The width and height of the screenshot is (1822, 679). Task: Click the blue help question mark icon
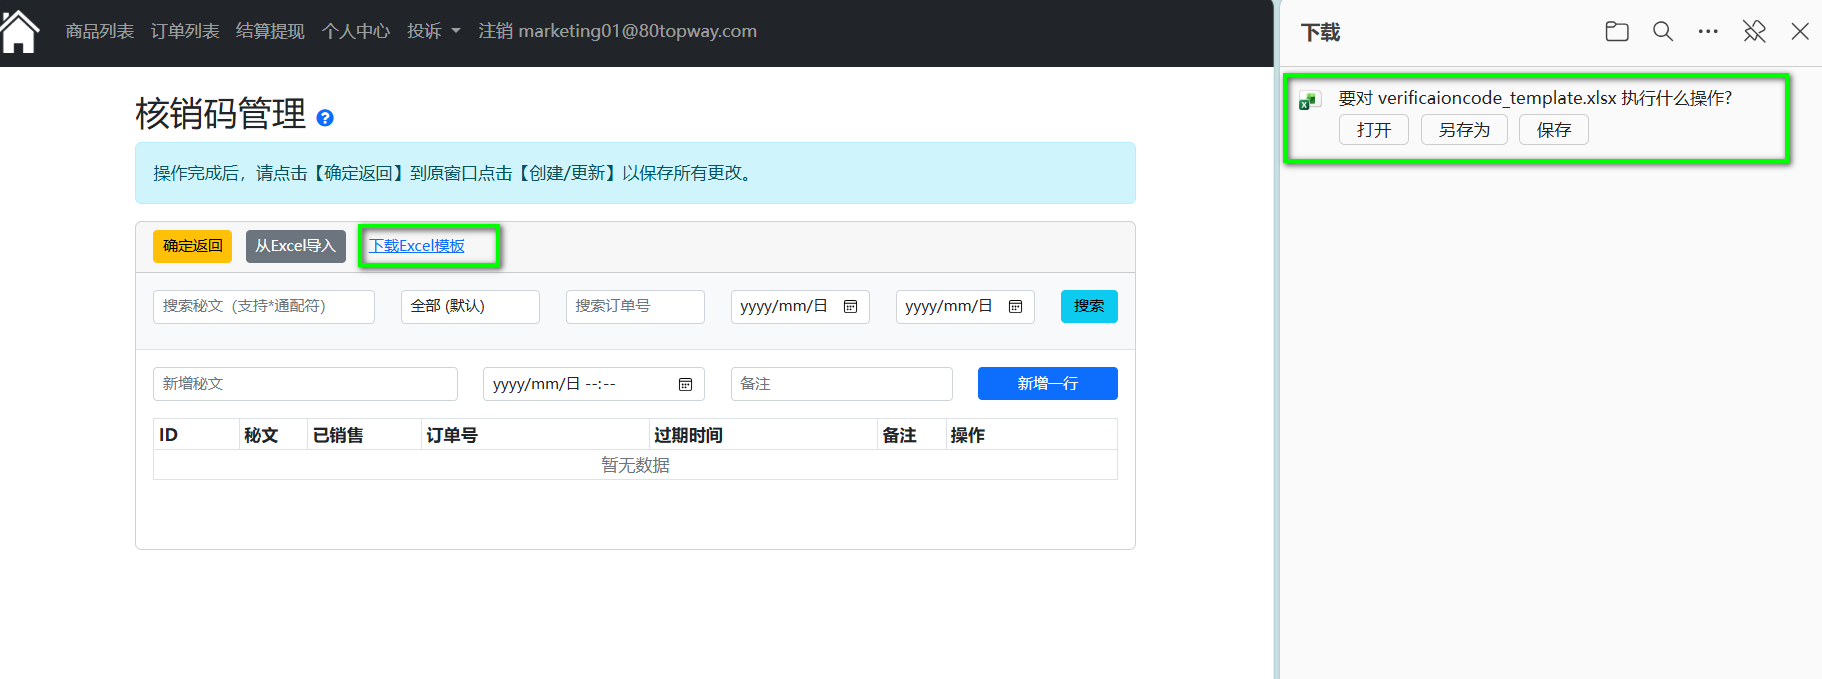coord(325,118)
